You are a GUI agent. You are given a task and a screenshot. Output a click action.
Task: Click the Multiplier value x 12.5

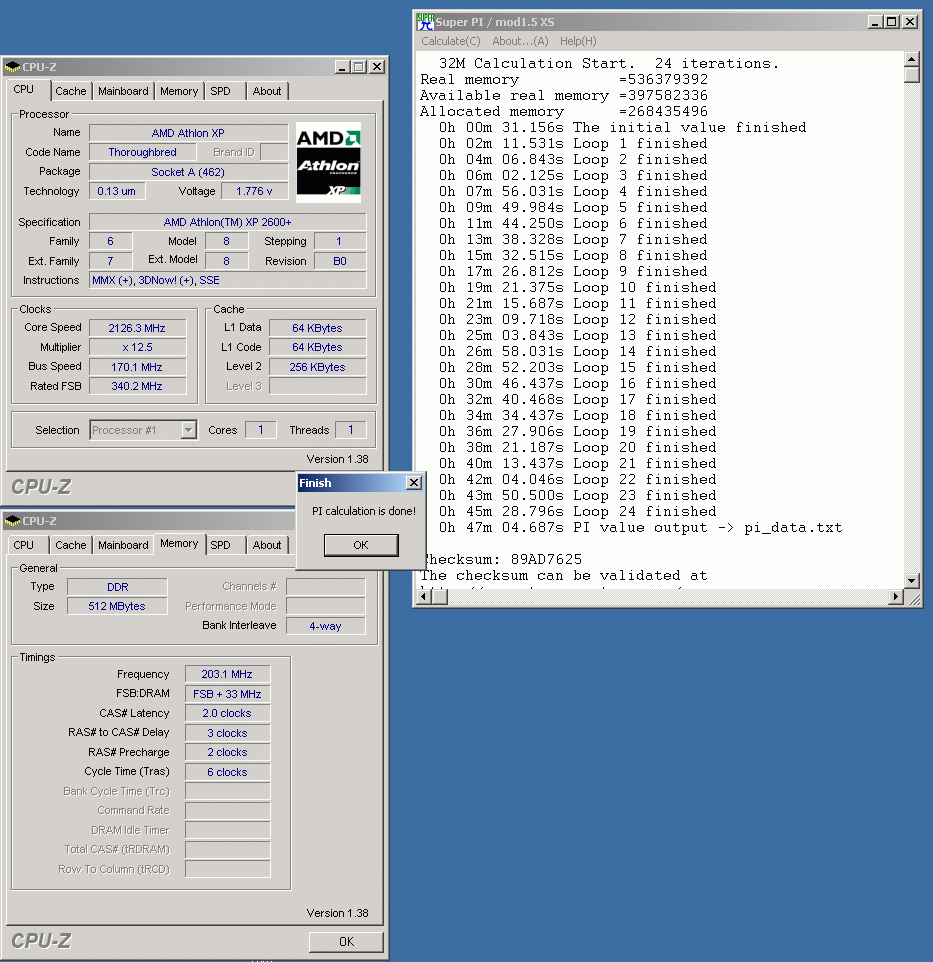(x=137, y=347)
